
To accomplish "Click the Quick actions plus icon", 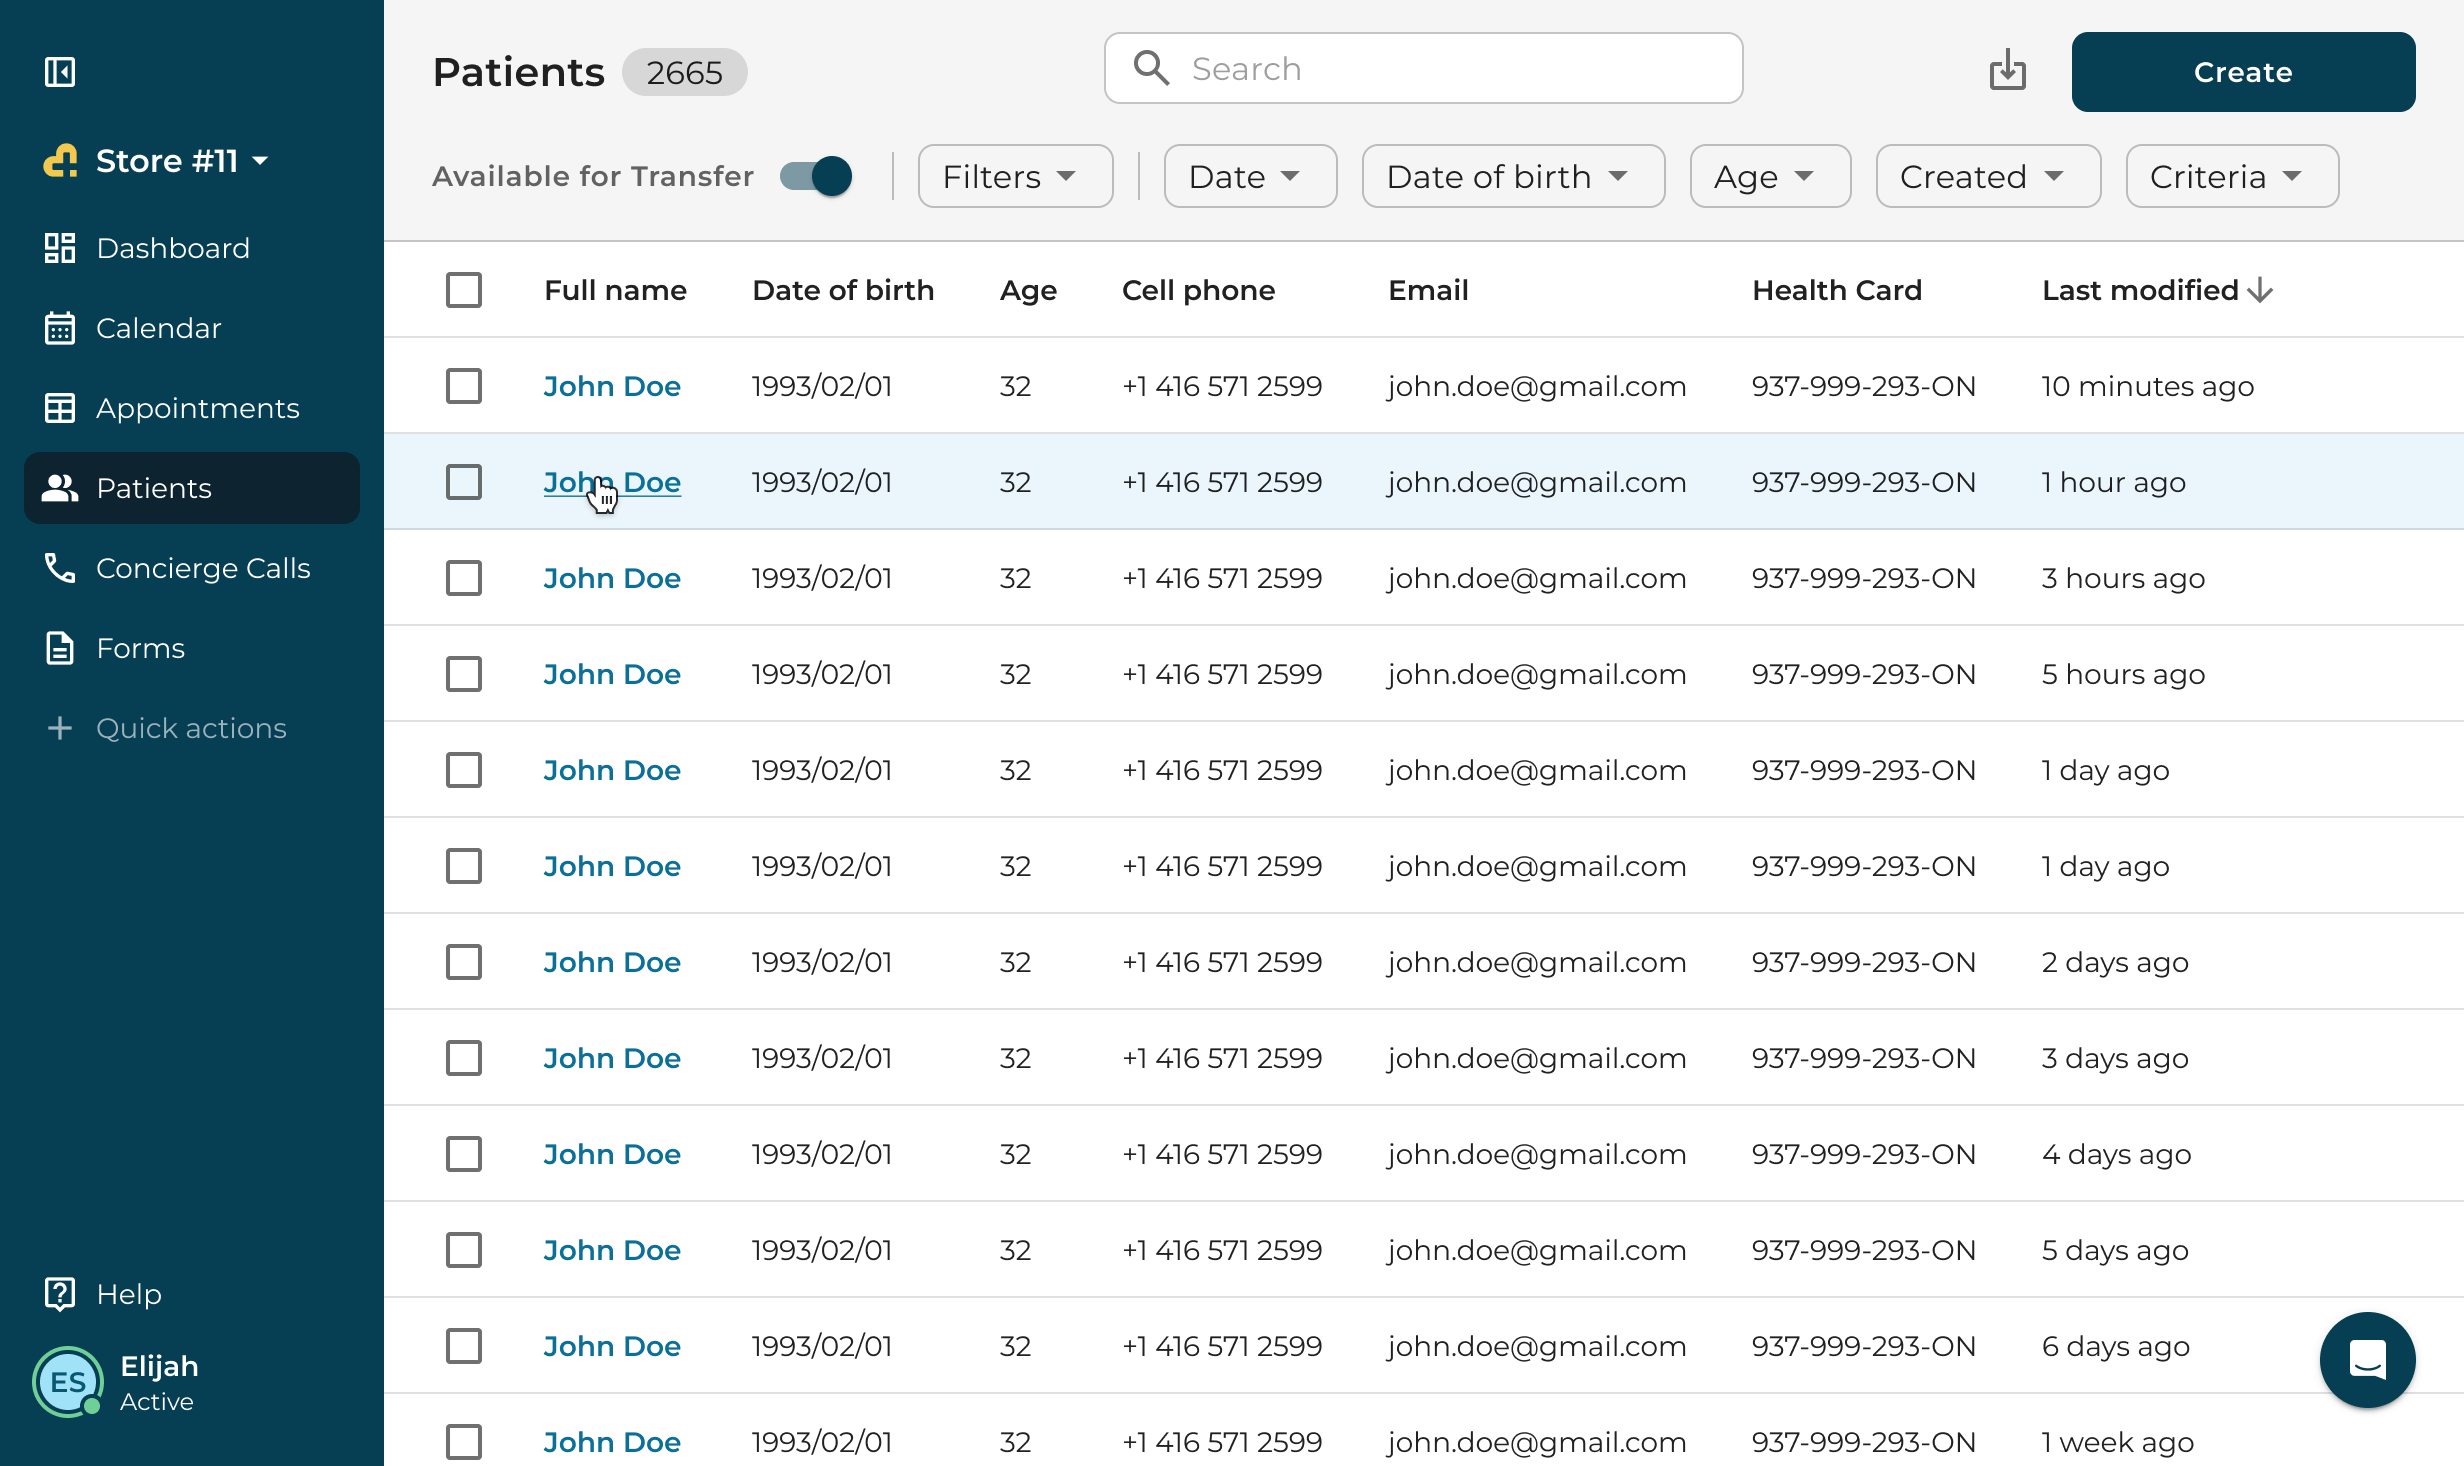I will point(60,728).
